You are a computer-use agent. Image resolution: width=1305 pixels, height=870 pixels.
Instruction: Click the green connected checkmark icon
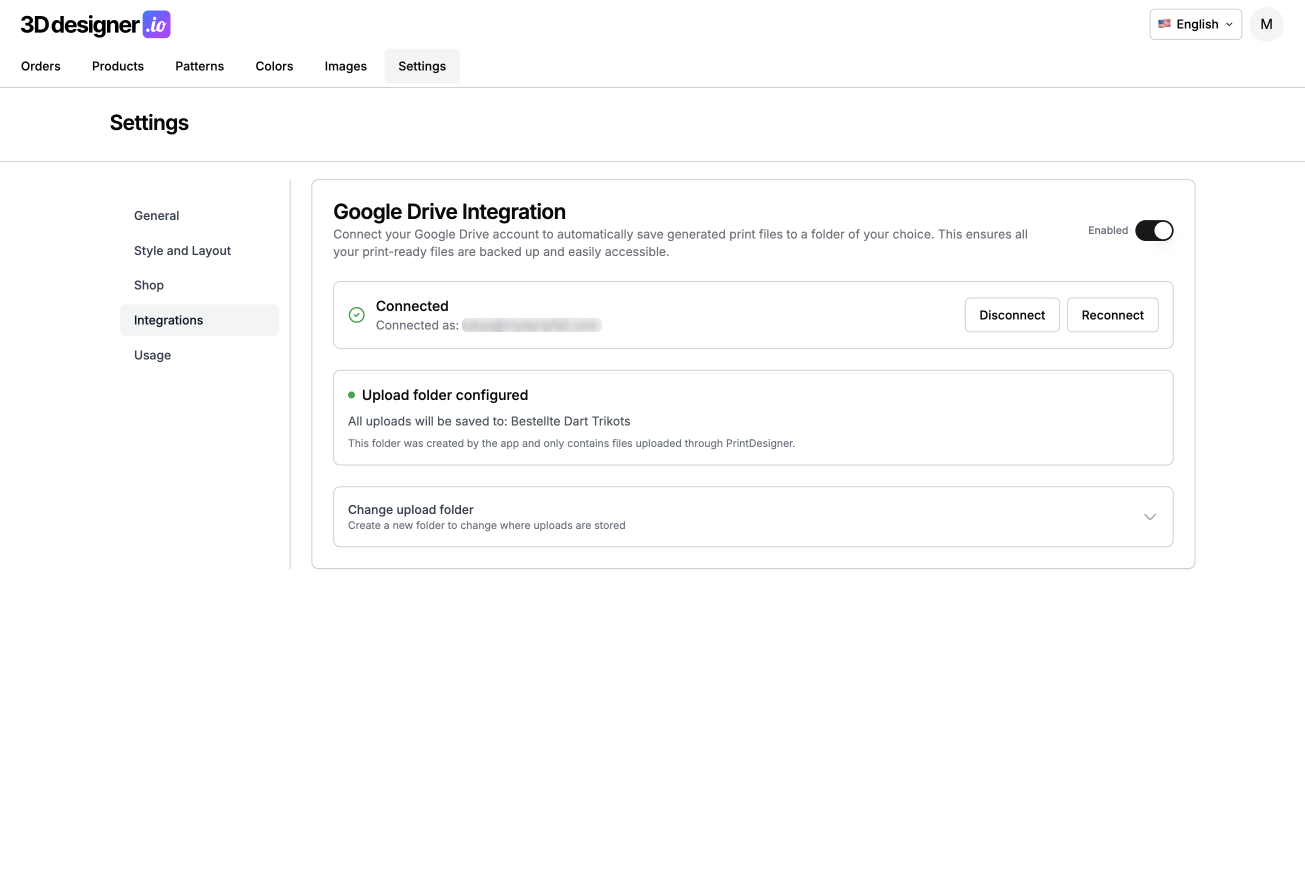[x=356, y=315]
